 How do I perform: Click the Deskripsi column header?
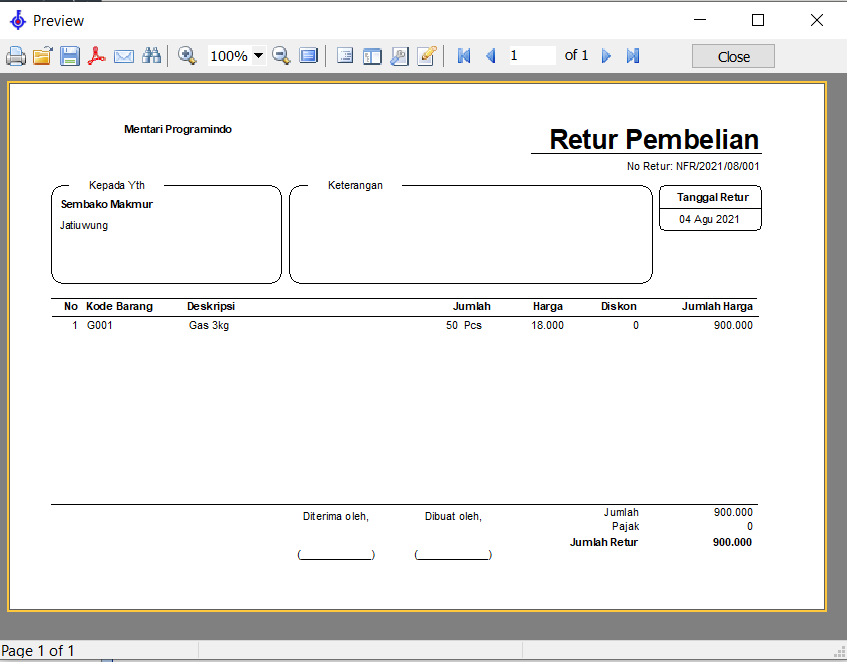(x=211, y=306)
